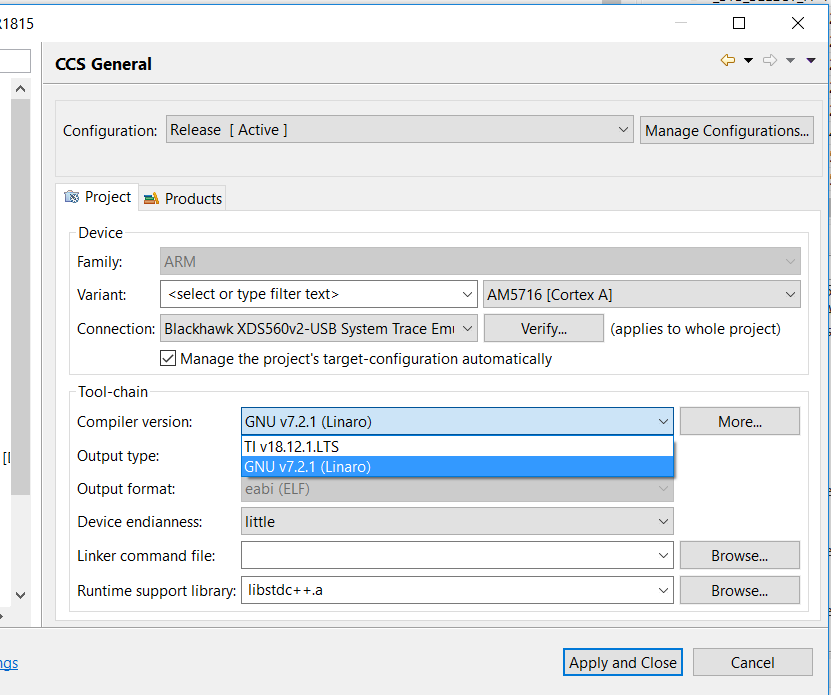831x695 pixels.
Task: Toggle Manage target-configuration automatically checkbox
Action: [x=168, y=358]
